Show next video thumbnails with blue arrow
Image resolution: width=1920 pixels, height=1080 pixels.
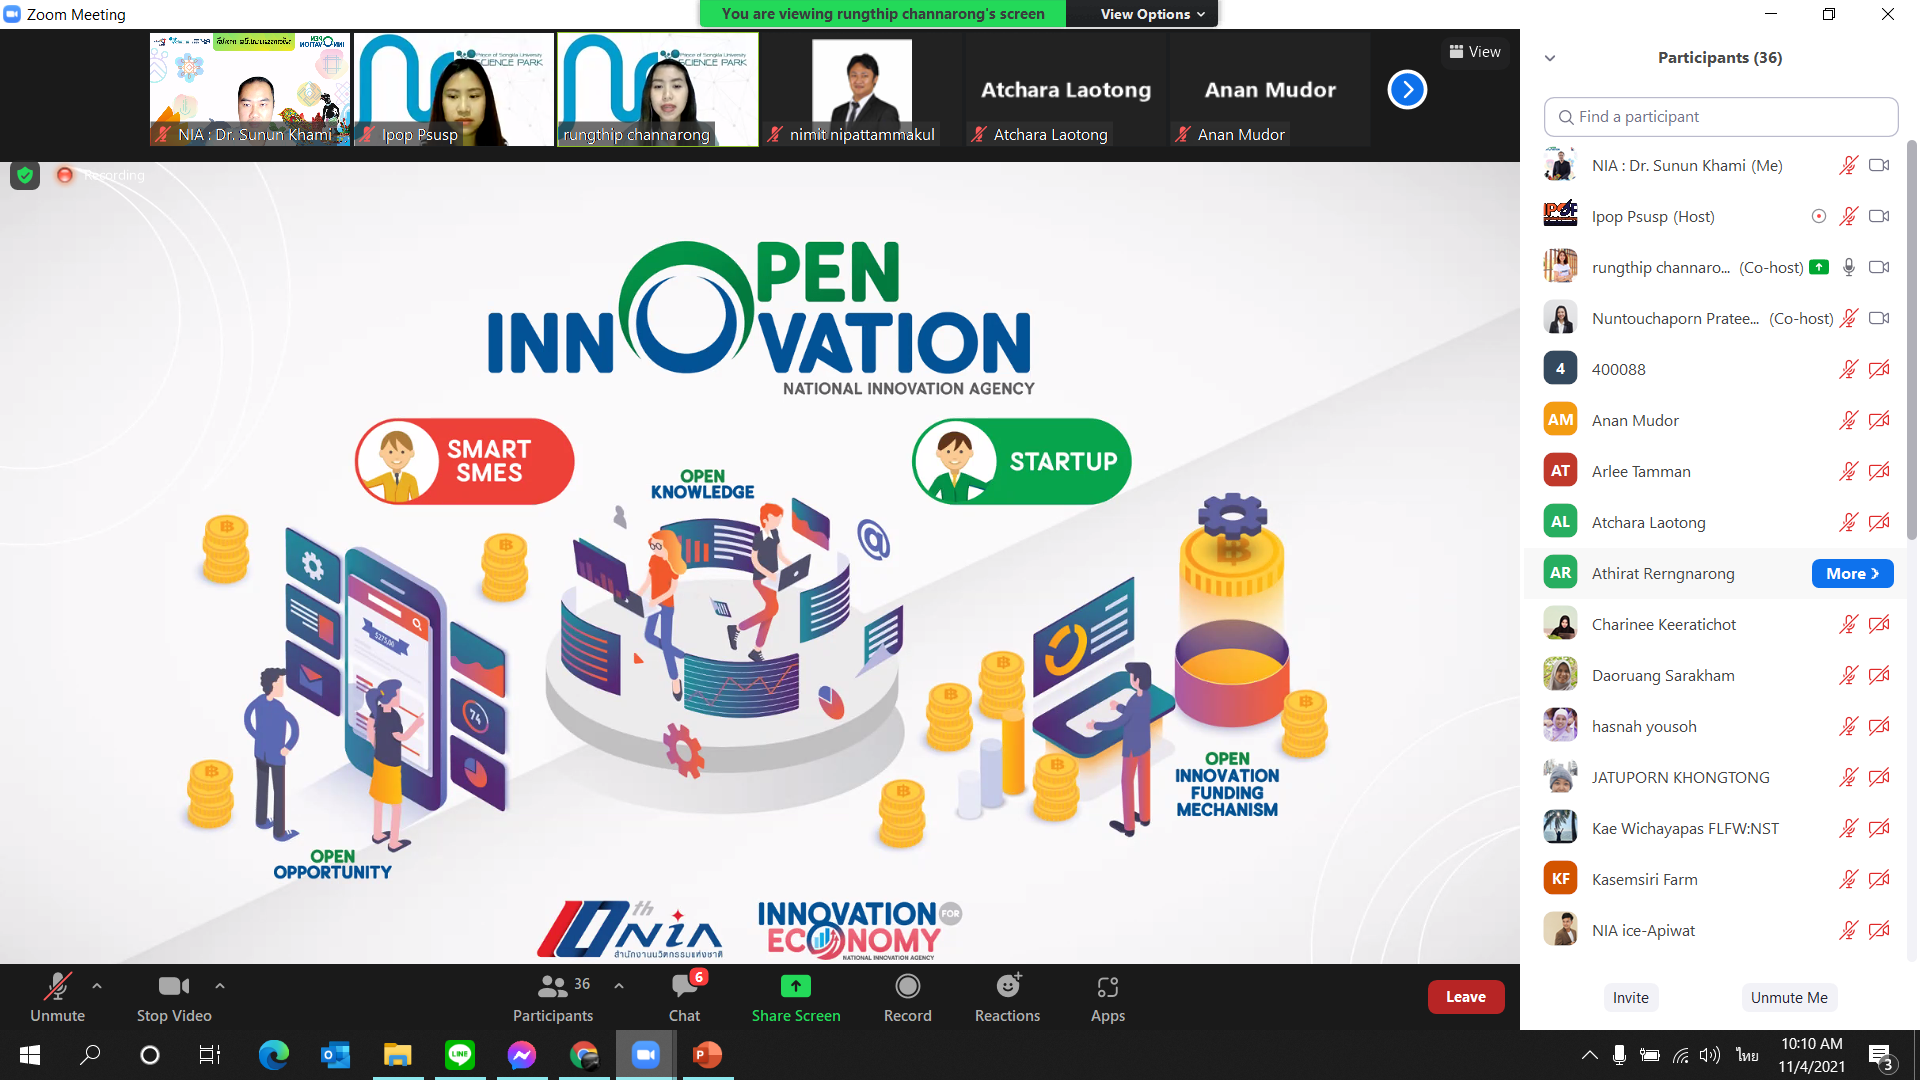pyautogui.click(x=1407, y=90)
